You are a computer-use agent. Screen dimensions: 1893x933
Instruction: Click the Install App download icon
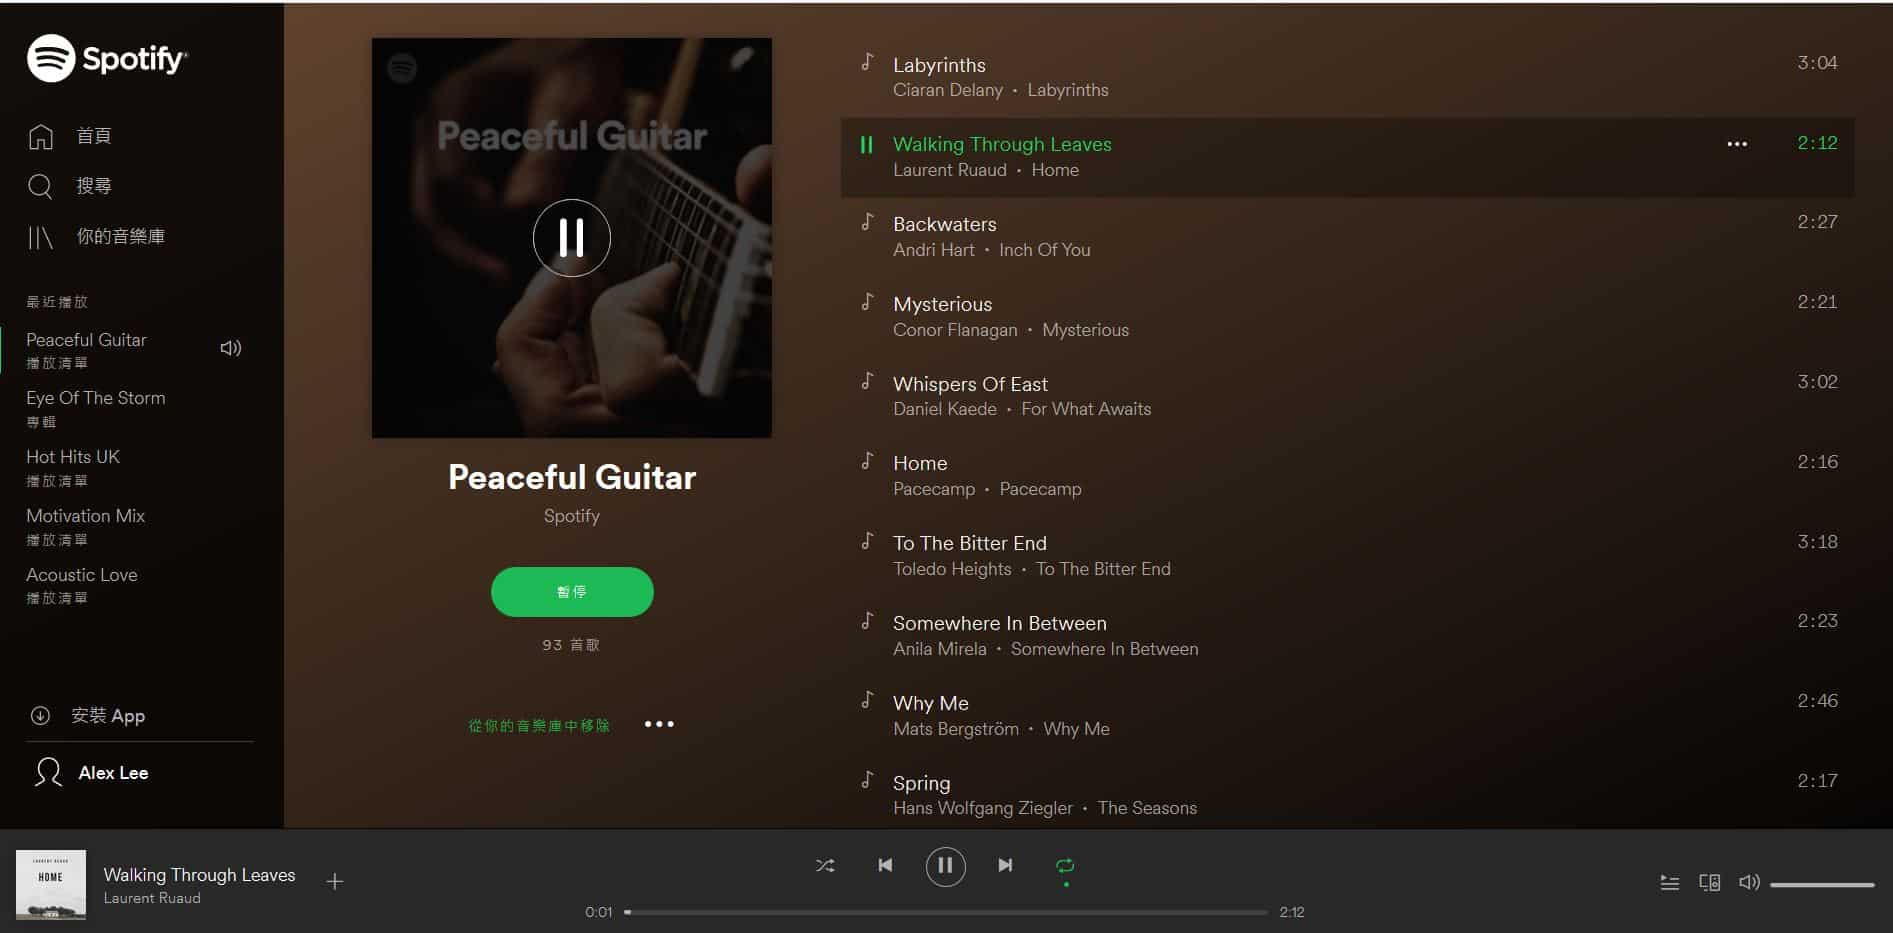point(40,716)
